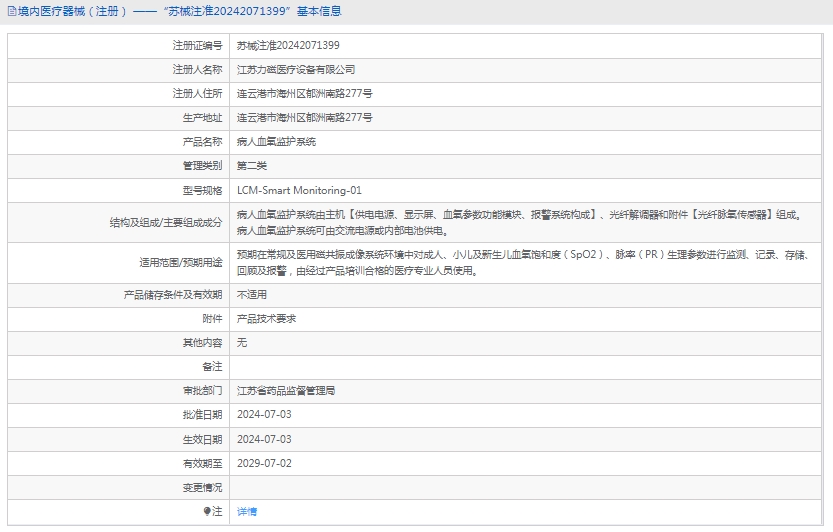
Task: Click the 生效日期 row label
Action: point(204,439)
